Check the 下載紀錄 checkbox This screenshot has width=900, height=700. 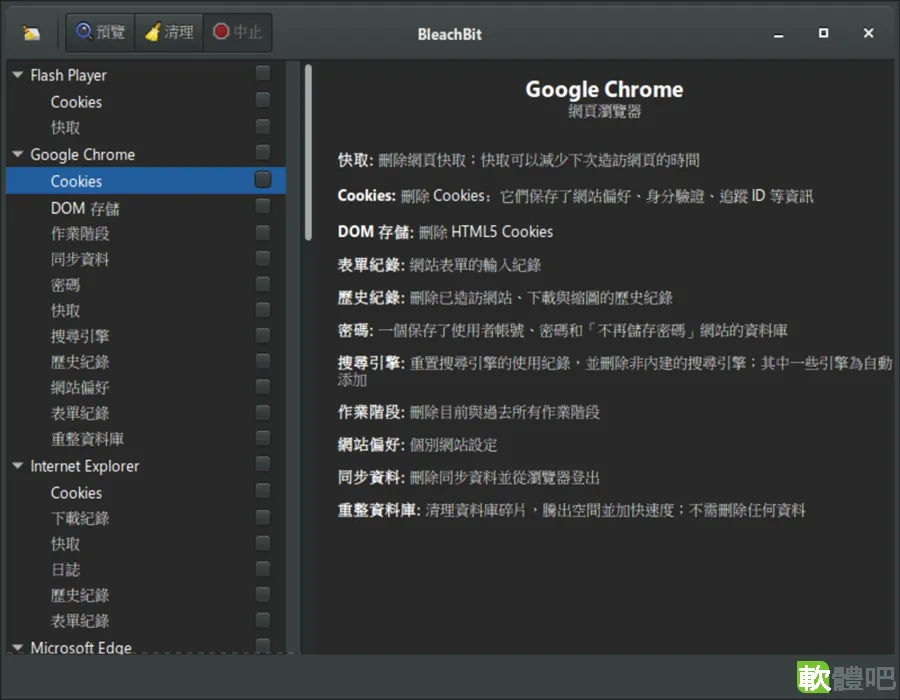(x=262, y=518)
